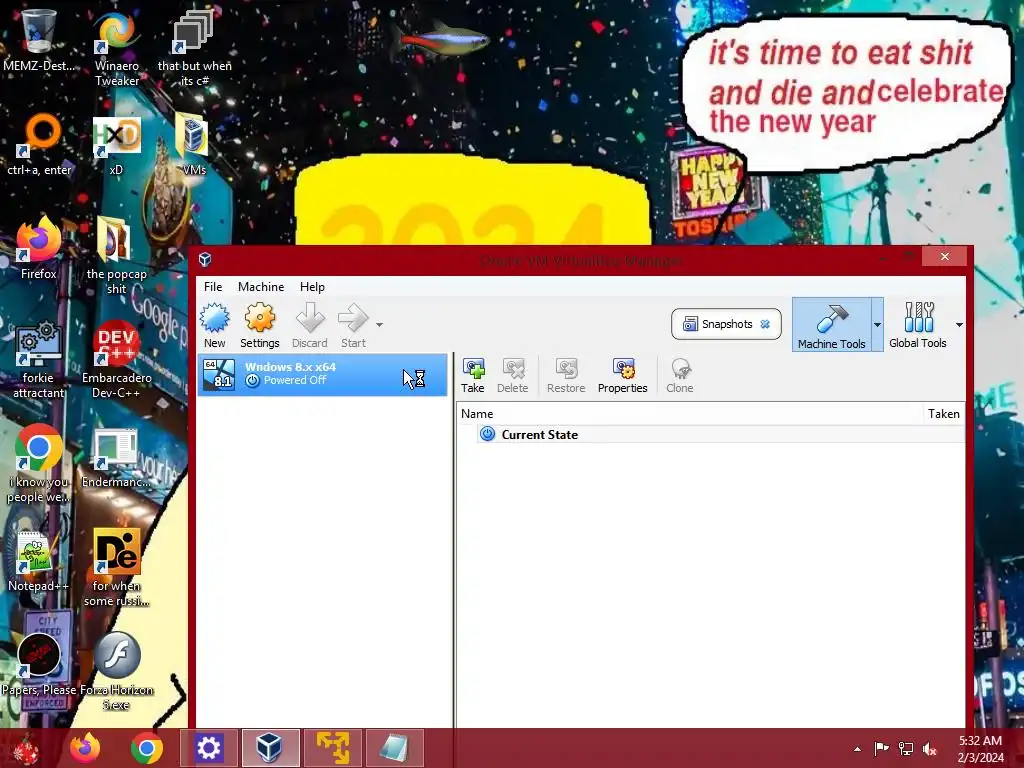This screenshot has height=768, width=1024.
Task: Switch to VirtualBox taskbar button
Action: 270,748
